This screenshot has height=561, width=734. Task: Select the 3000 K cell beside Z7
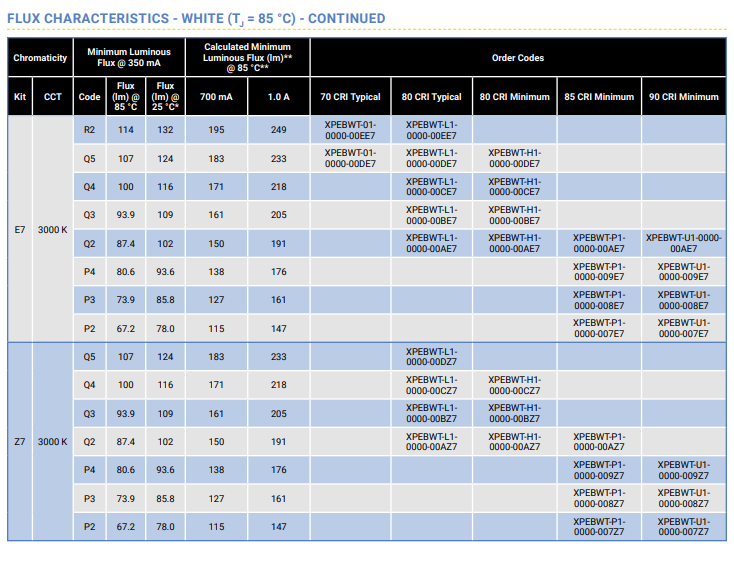point(52,442)
